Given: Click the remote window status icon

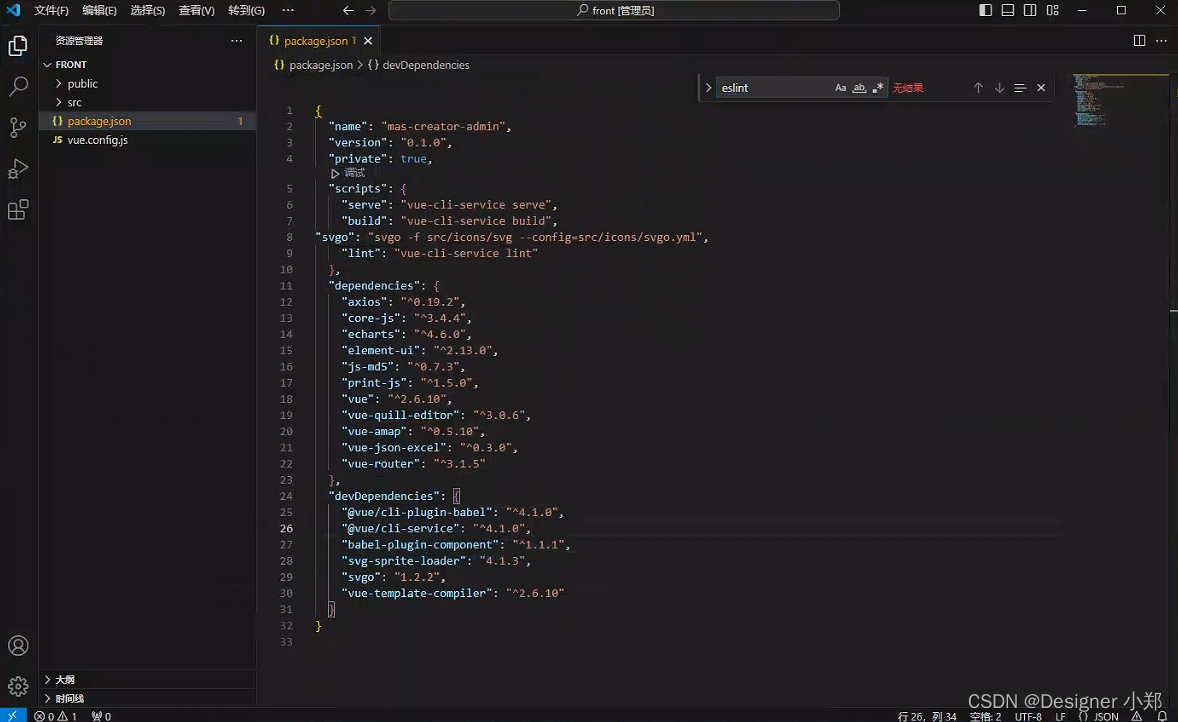Looking at the screenshot, I should (13, 716).
